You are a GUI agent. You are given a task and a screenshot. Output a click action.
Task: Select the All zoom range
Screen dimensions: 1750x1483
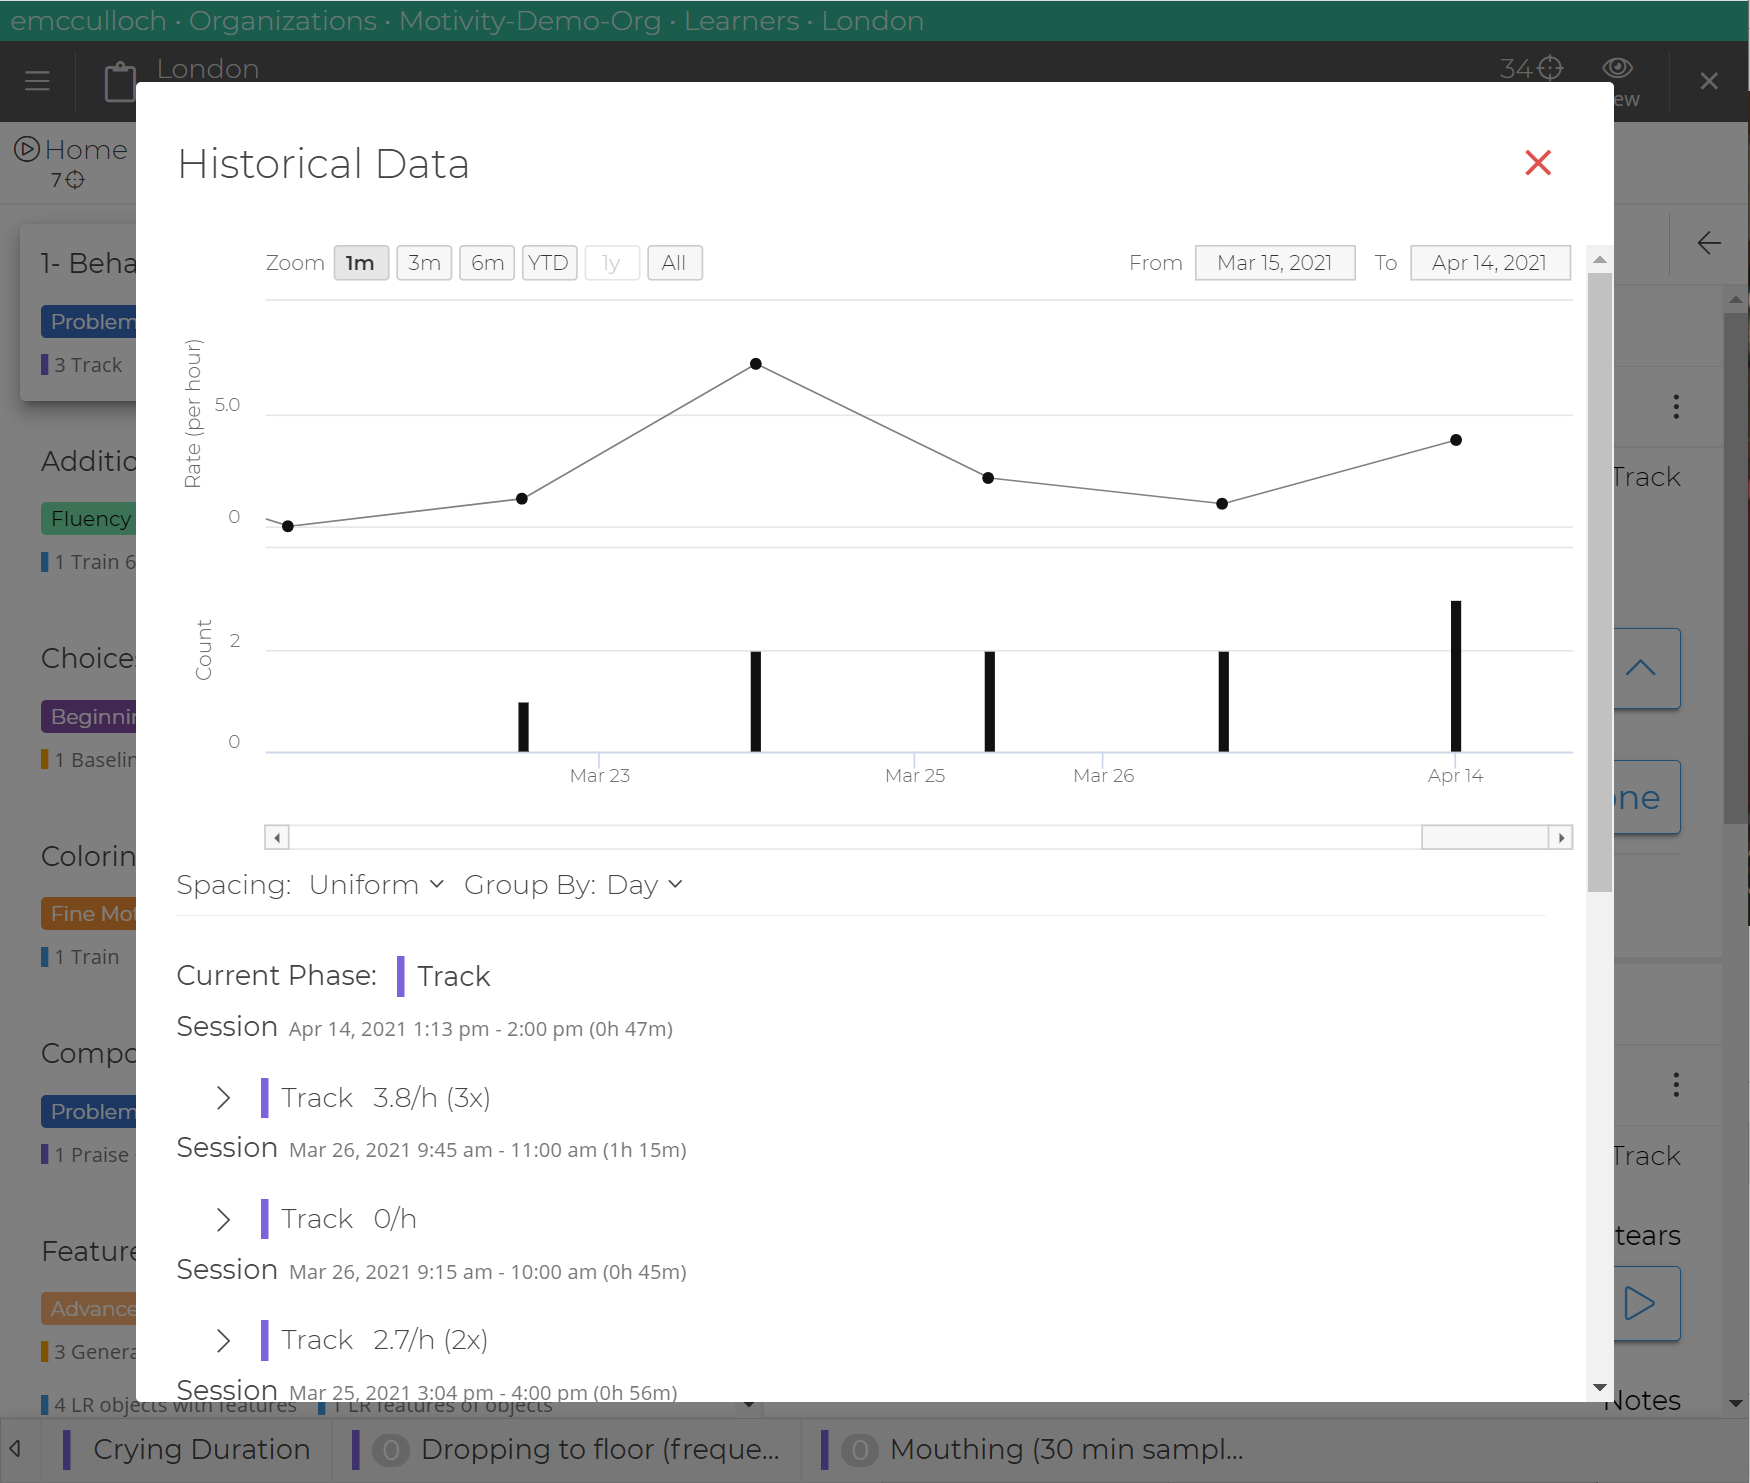click(675, 262)
